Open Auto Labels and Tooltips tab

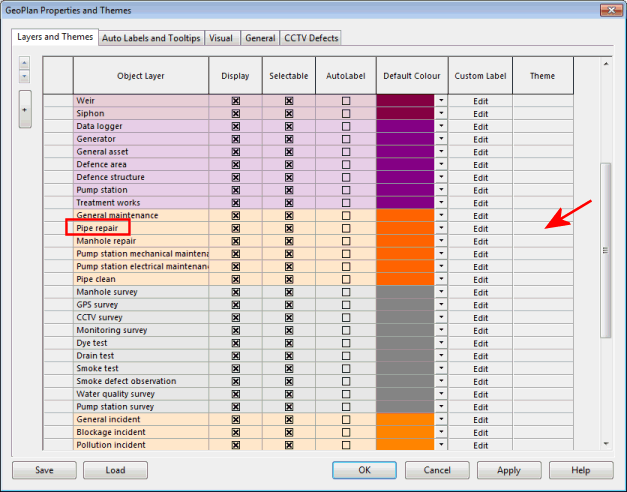(x=151, y=38)
